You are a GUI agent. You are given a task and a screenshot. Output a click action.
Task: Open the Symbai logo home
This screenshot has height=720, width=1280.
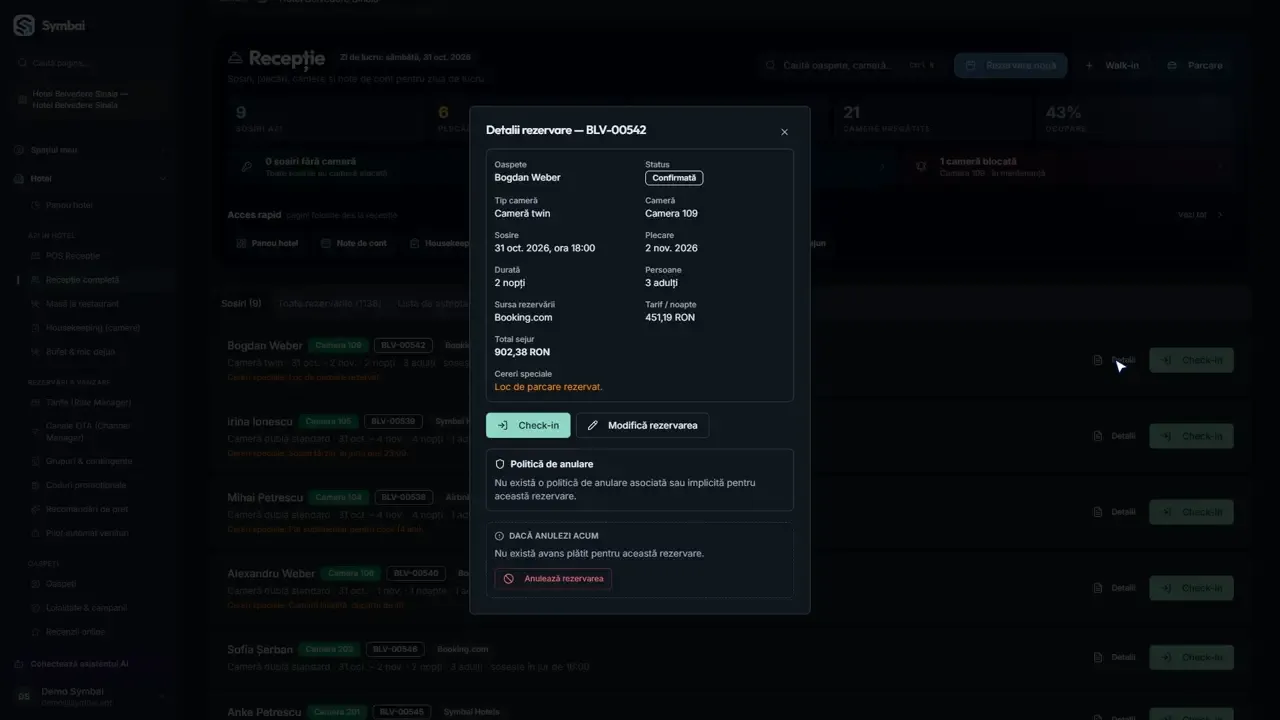[50, 26]
